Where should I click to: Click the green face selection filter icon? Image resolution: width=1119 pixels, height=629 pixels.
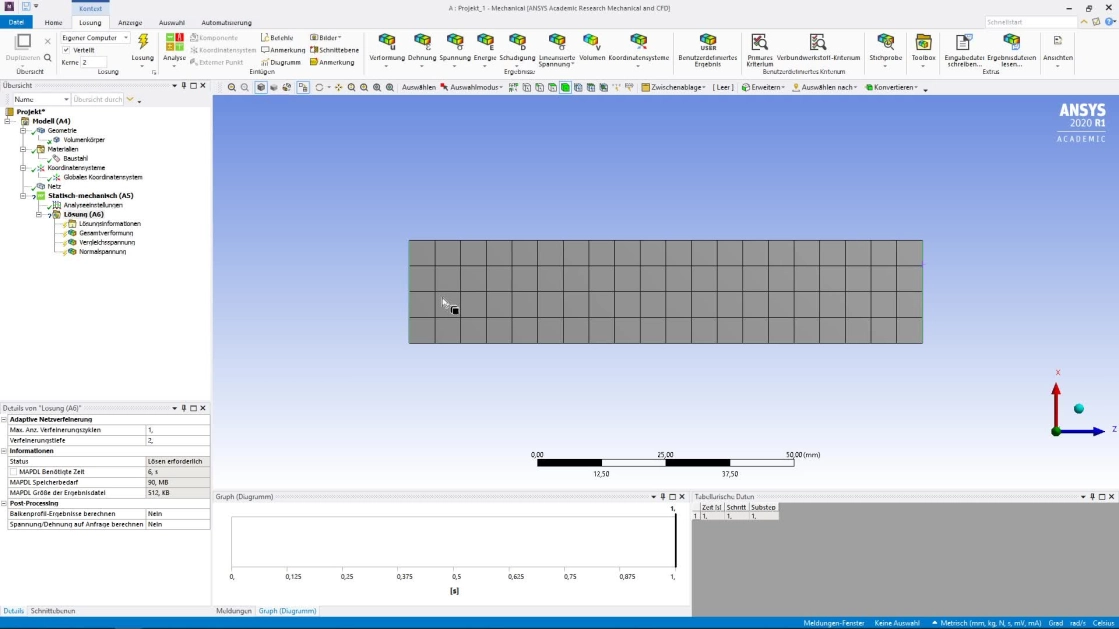(565, 87)
